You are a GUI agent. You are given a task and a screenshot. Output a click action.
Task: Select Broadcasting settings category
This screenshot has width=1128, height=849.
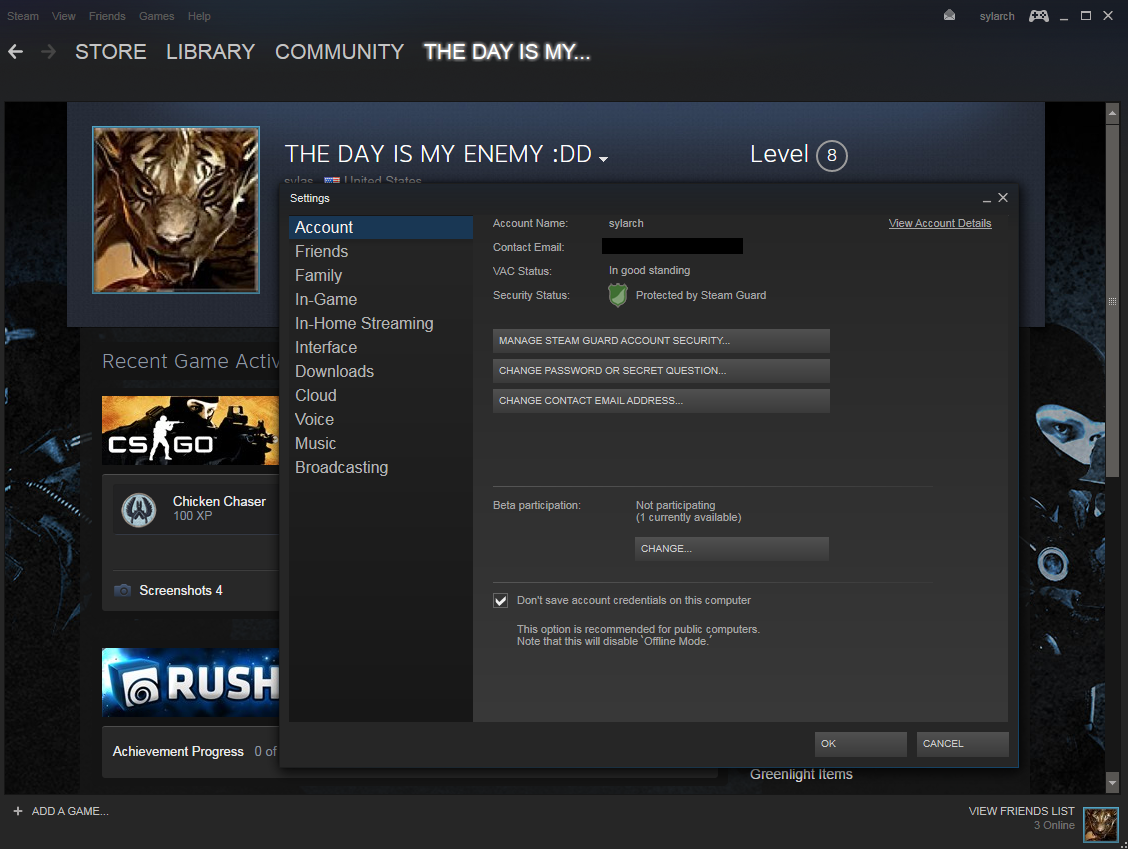381,468
